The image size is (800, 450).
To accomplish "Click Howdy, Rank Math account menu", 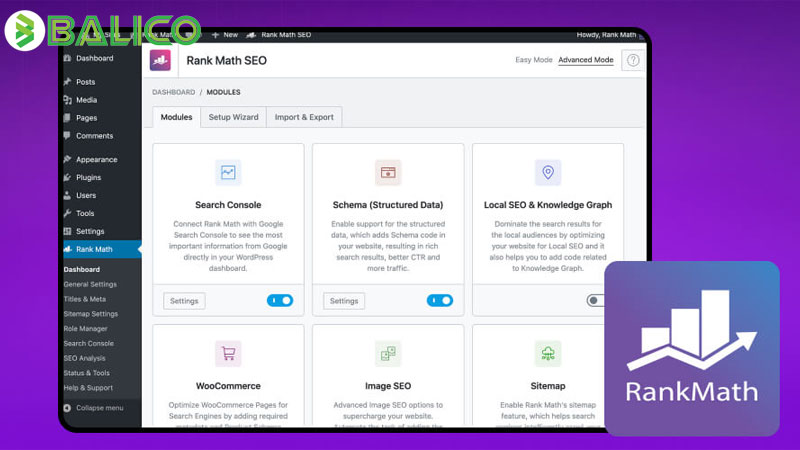I will click(x=606, y=35).
